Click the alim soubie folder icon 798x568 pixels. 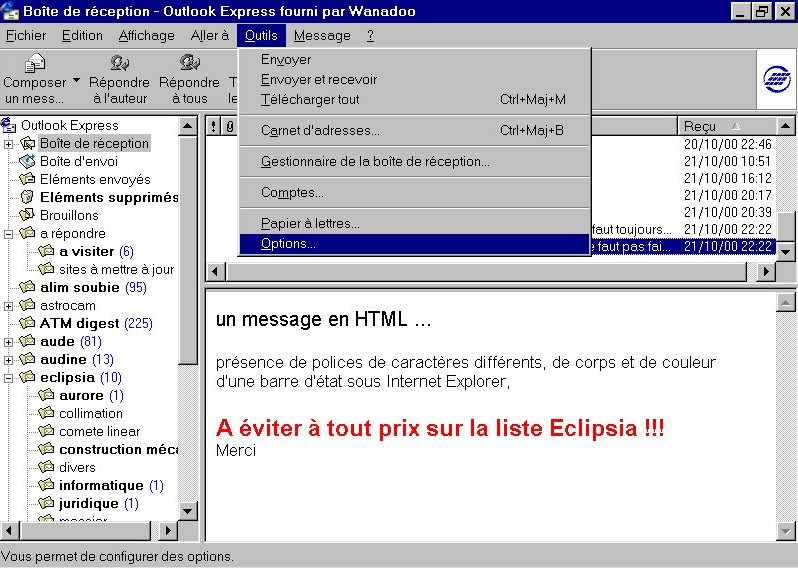coord(27,287)
